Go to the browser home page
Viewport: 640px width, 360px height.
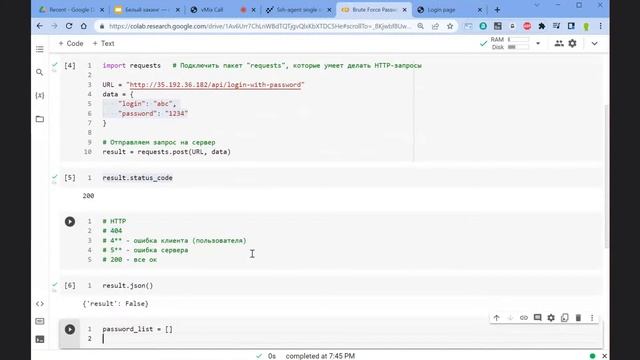pyautogui.click(x=84, y=26)
